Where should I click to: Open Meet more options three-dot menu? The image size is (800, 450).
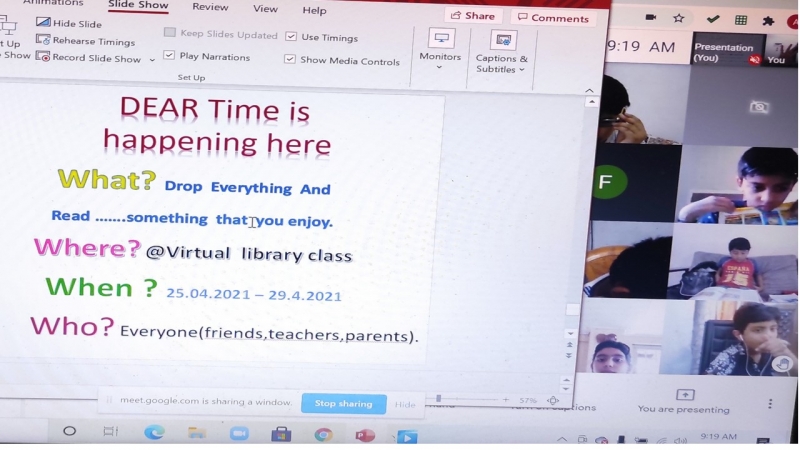[770, 404]
